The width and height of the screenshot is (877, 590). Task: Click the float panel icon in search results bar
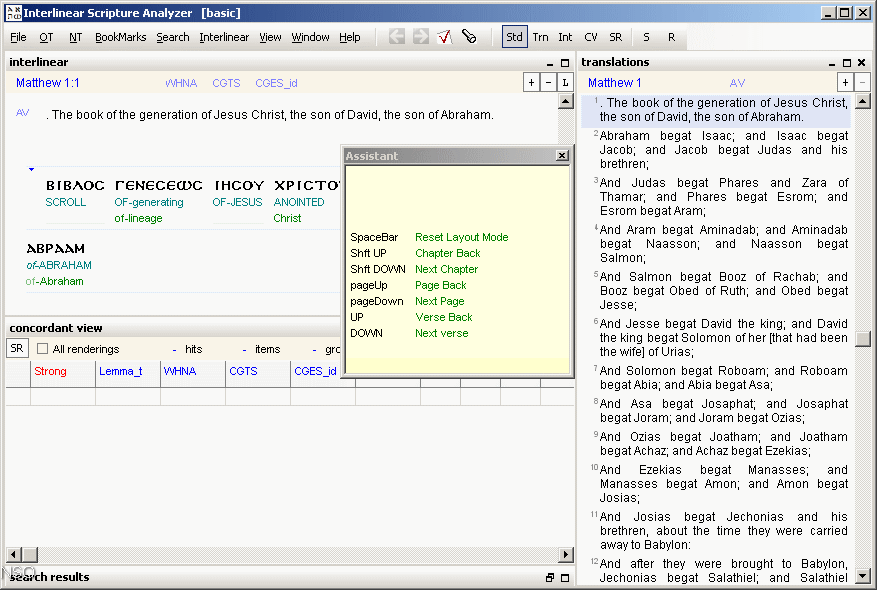coord(549,577)
